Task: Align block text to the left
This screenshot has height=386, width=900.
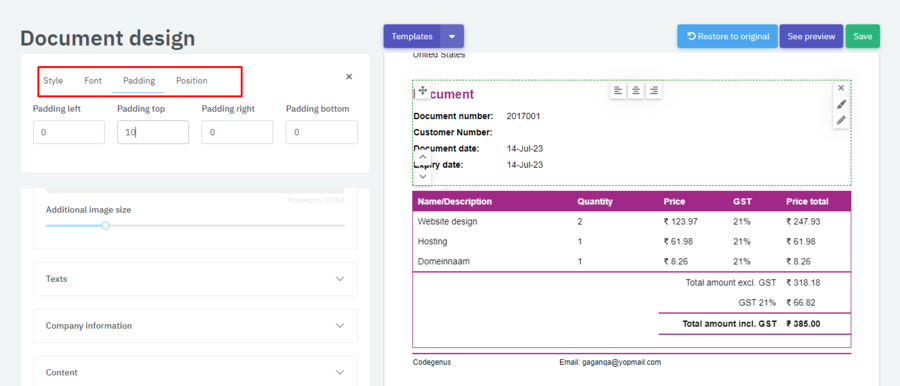Action: point(618,91)
